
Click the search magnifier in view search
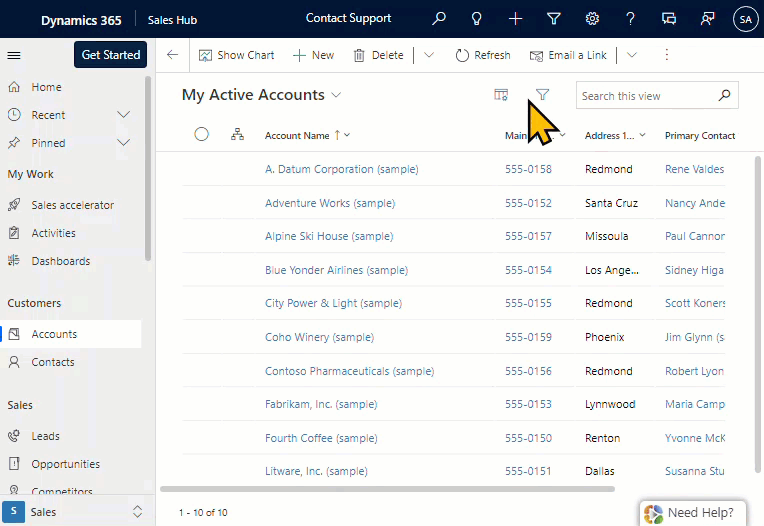click(725, 95)
